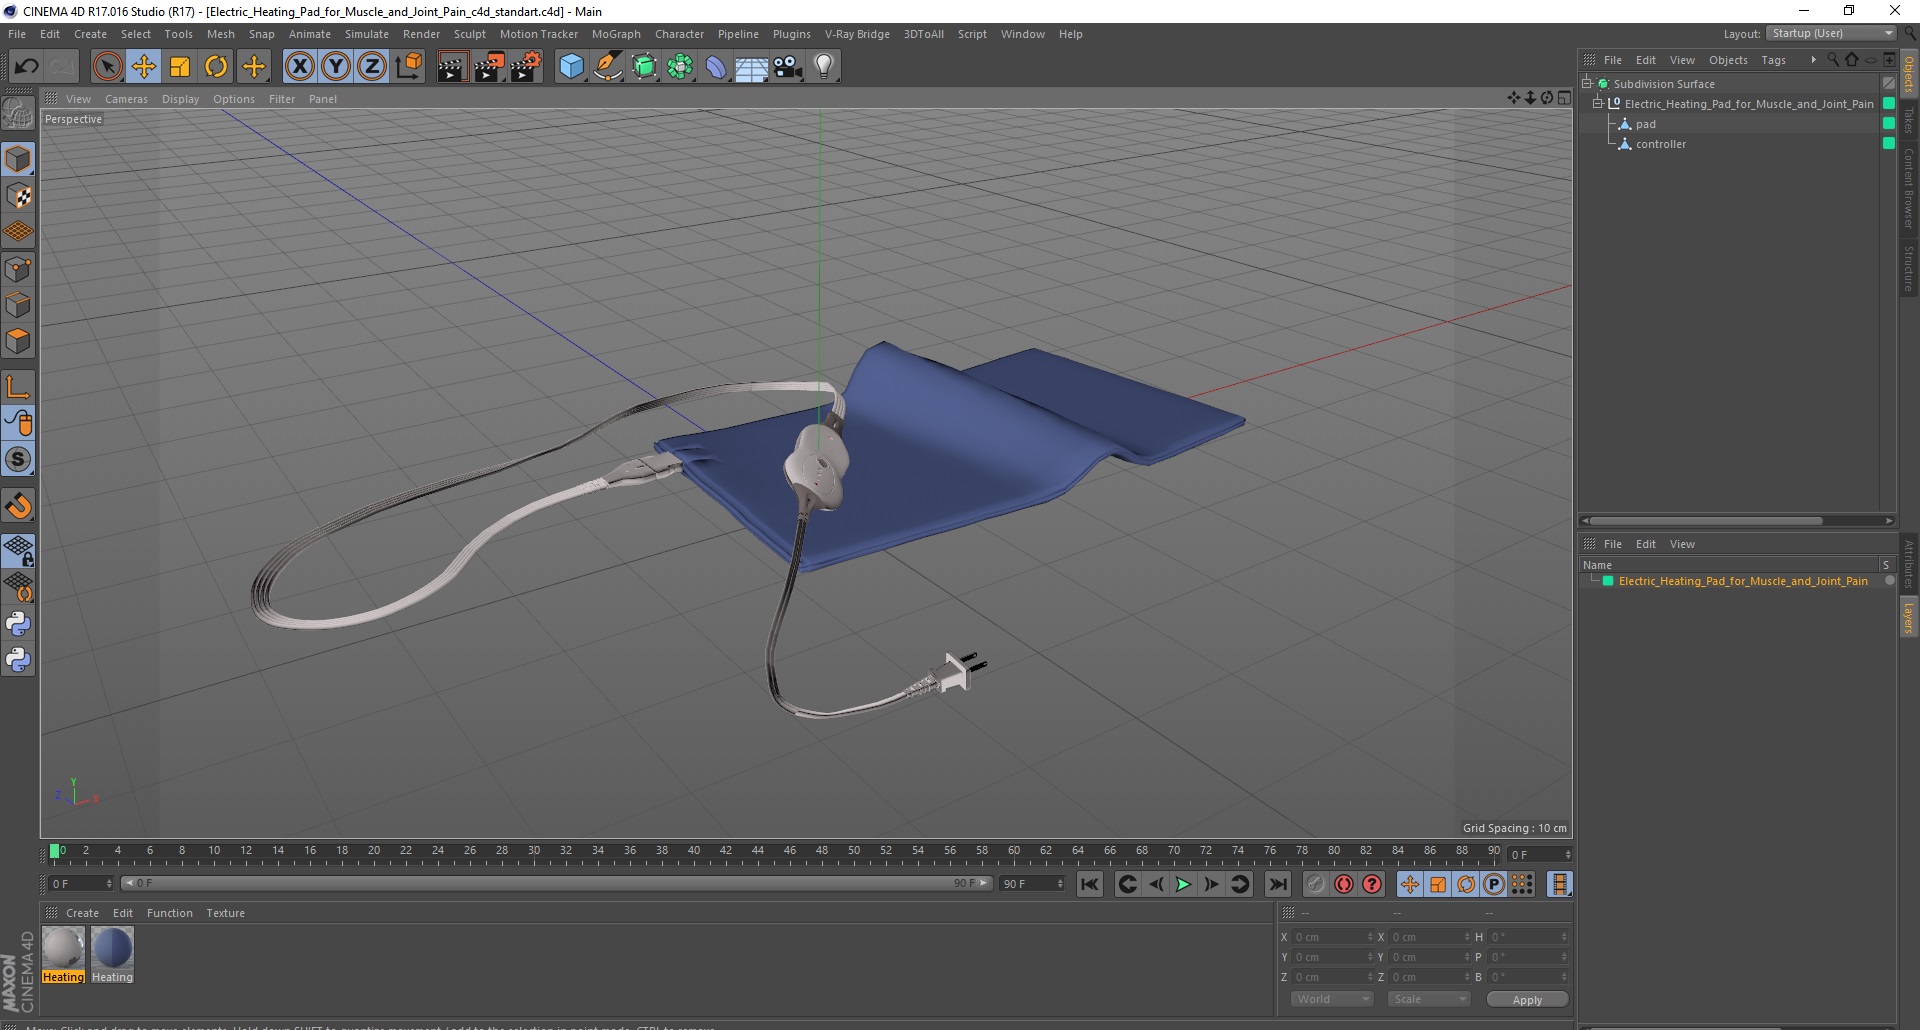
Task: Open the Content Browser side tab
Action: (1908, 188)
